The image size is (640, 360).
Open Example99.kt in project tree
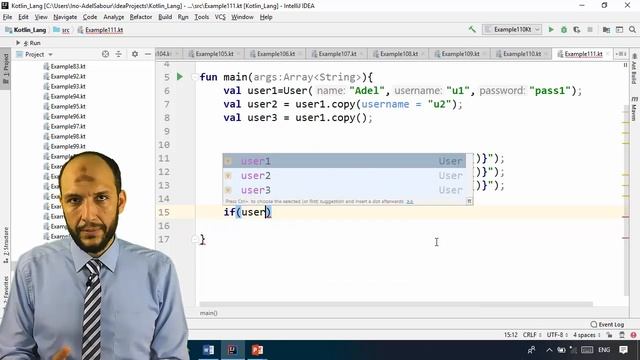click(x=64, y=146)
